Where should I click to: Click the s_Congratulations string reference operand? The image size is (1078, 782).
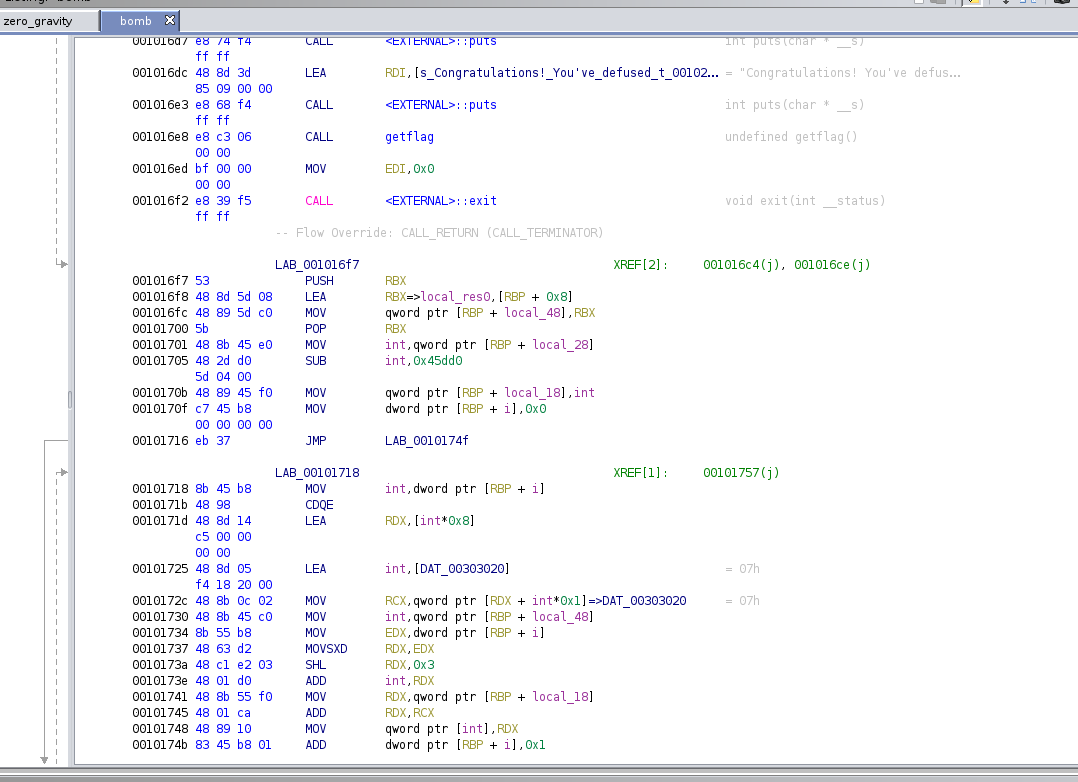click(x=552, y=73)
